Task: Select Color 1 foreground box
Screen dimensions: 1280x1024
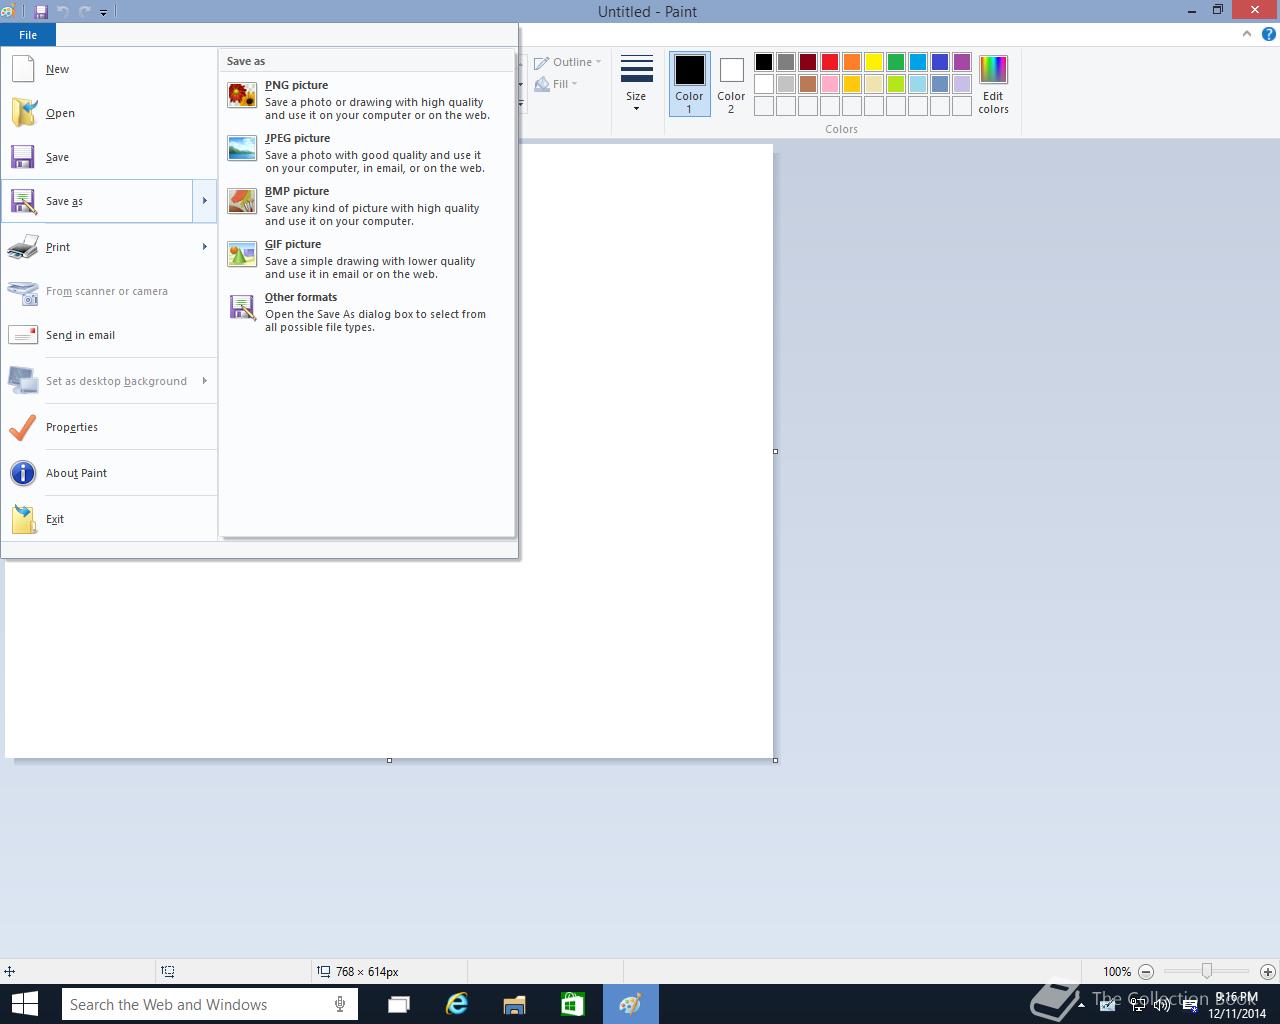Action: point(689,84)
